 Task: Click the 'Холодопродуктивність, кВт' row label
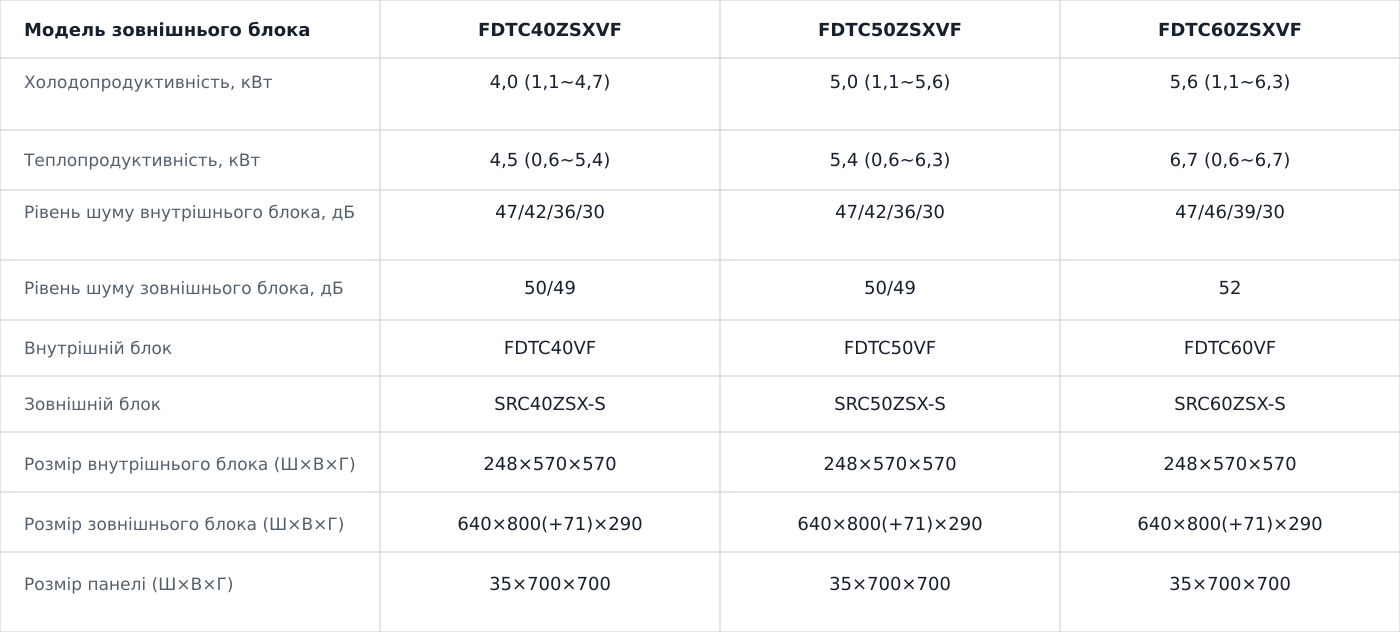148,82
